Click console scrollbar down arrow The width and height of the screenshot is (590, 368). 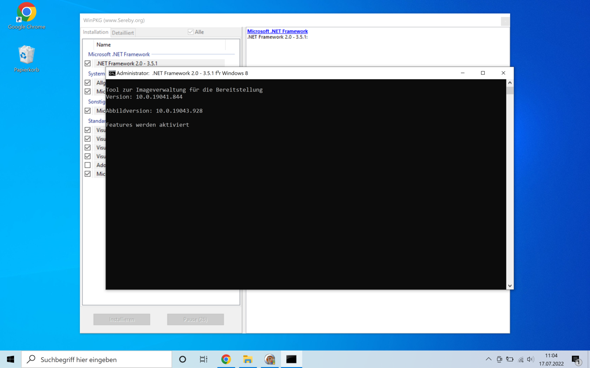pyautogui.click(x=510, y=286)
